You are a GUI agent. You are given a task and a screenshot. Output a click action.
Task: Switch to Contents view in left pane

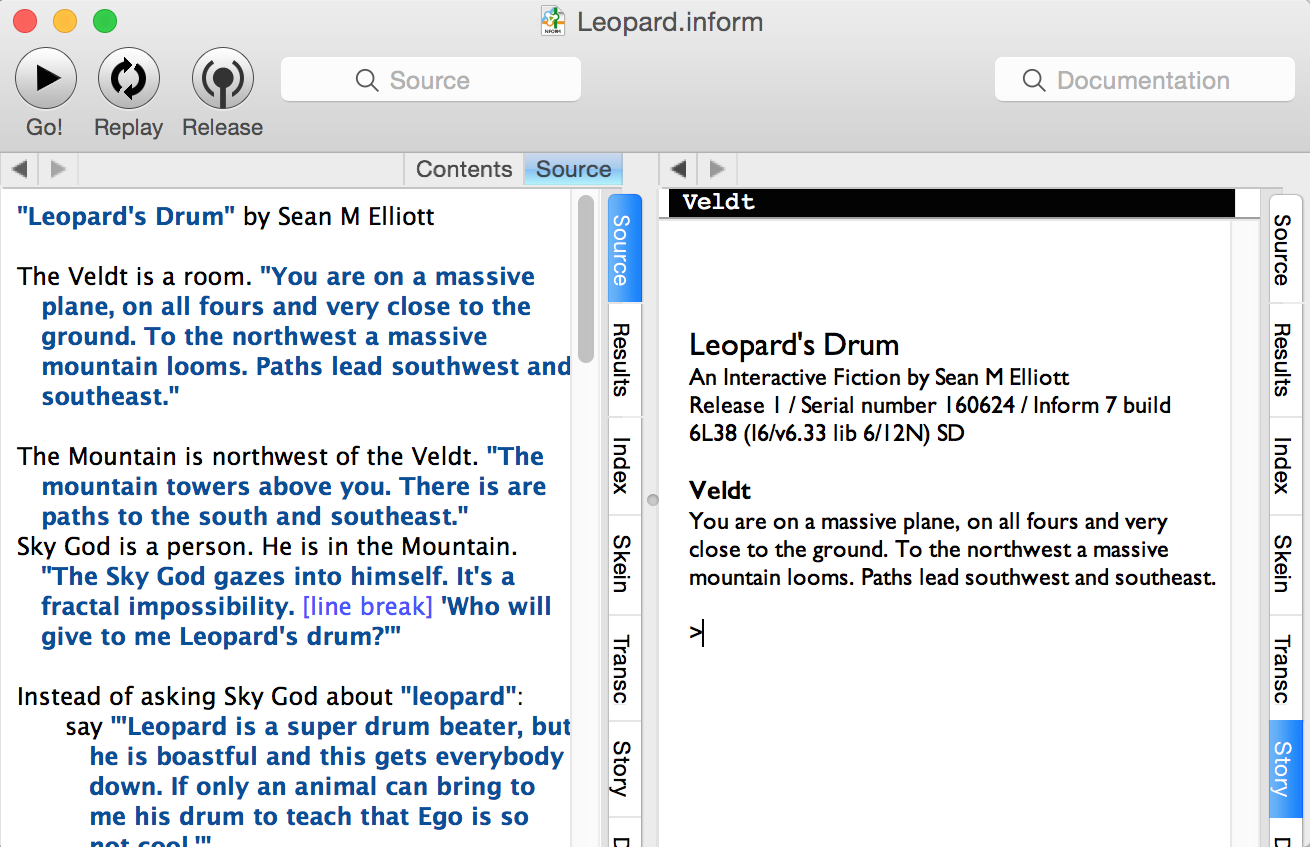(464, 169)
